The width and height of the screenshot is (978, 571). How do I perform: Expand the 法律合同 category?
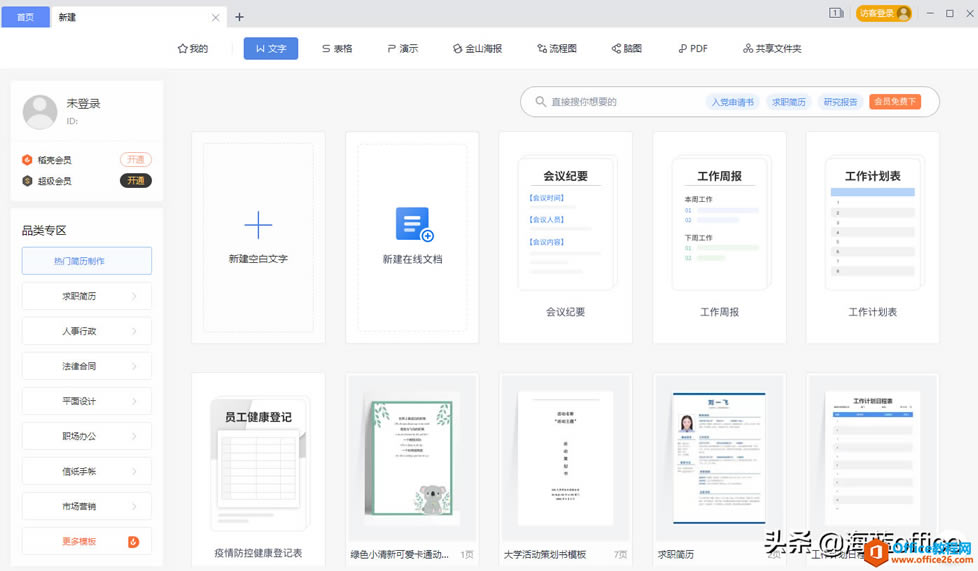[87, 366]
